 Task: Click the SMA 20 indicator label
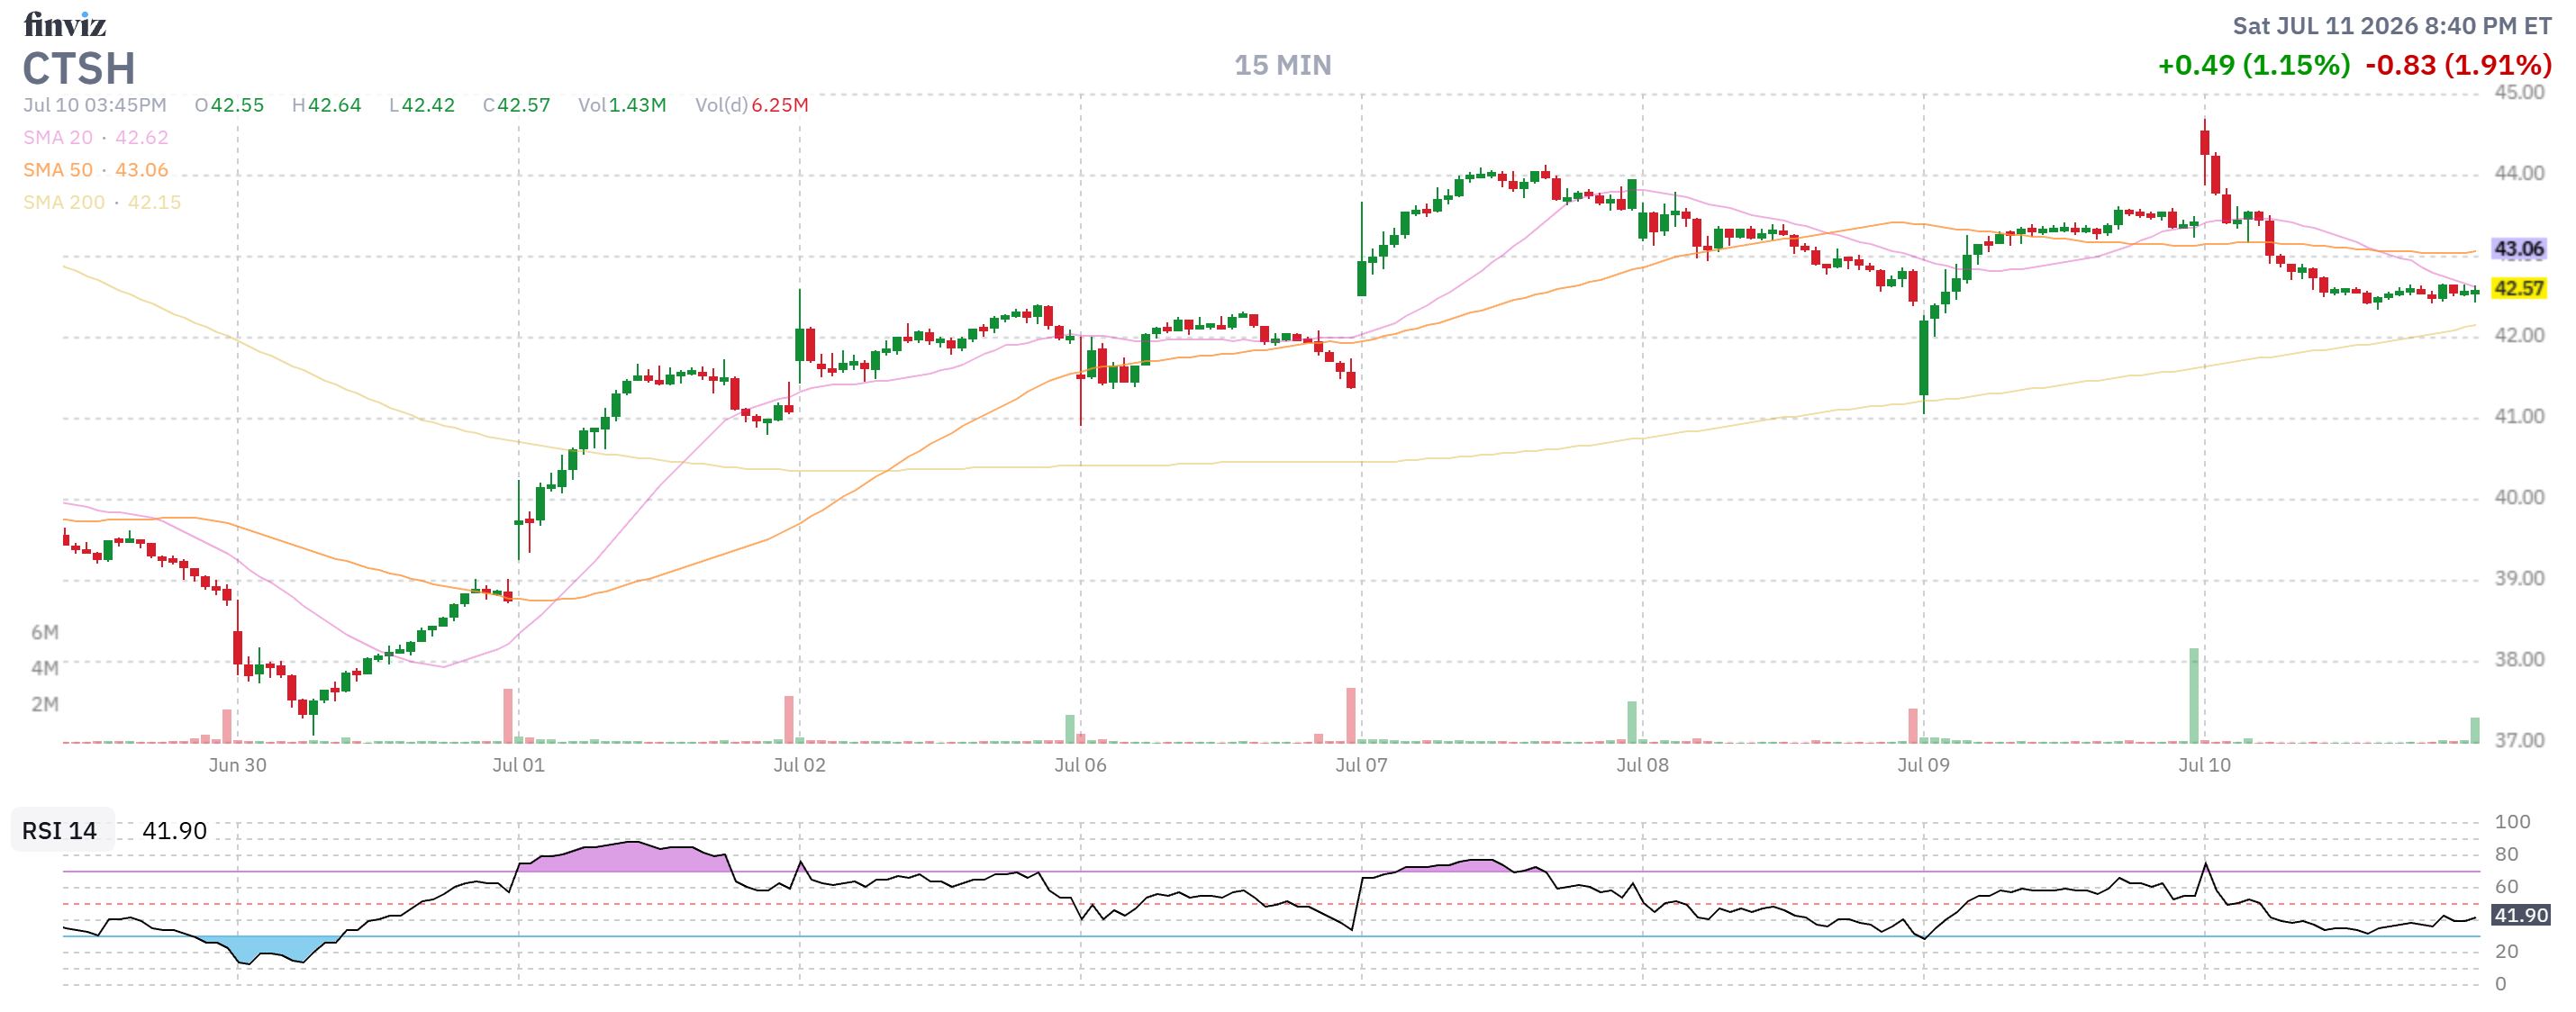(x=96, y=138)
